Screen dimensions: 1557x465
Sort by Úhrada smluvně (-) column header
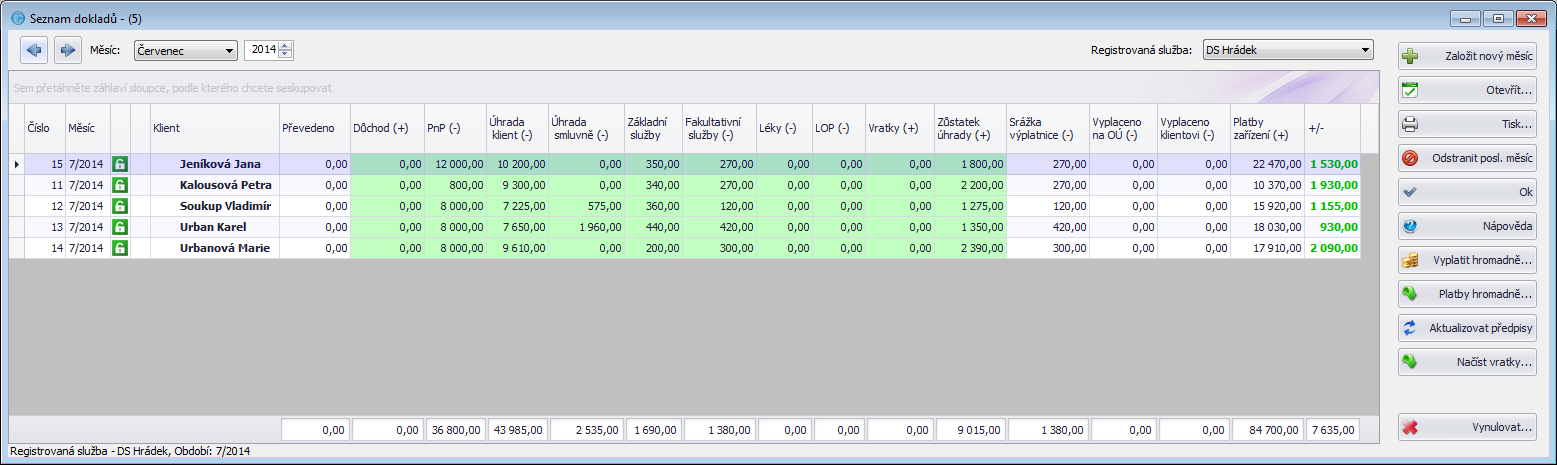(586, 128)
